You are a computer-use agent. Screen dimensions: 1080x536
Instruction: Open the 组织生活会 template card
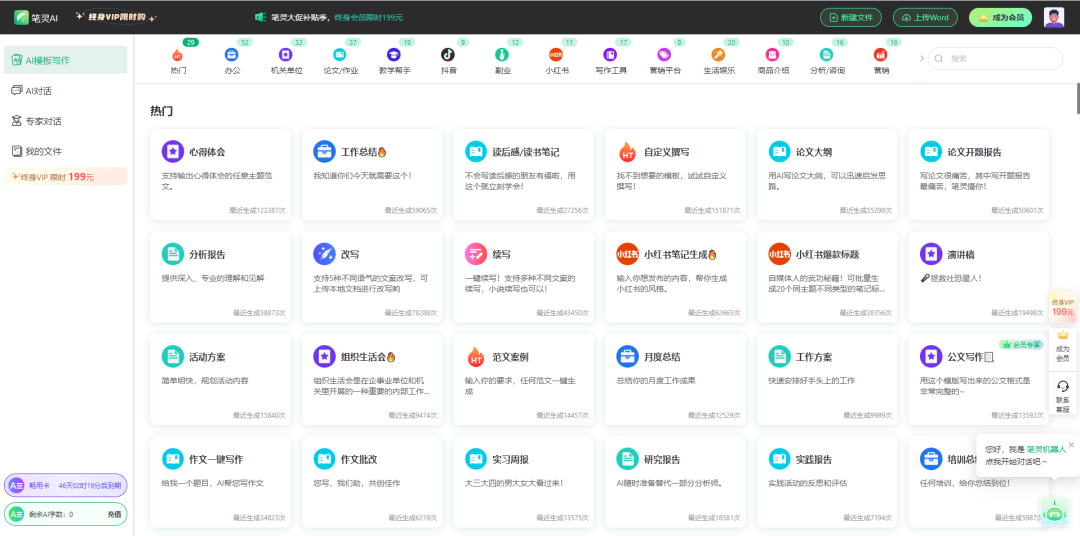(x=372, y=380)
